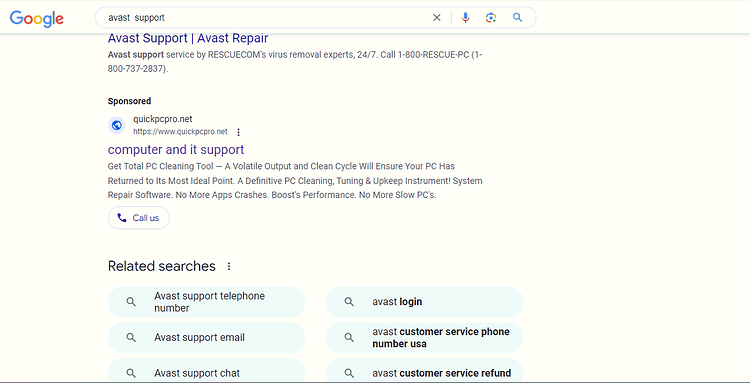Click the https://www.quickpcpro.net URL
Viewport: 750px width, 383px height.
[180, 131]
